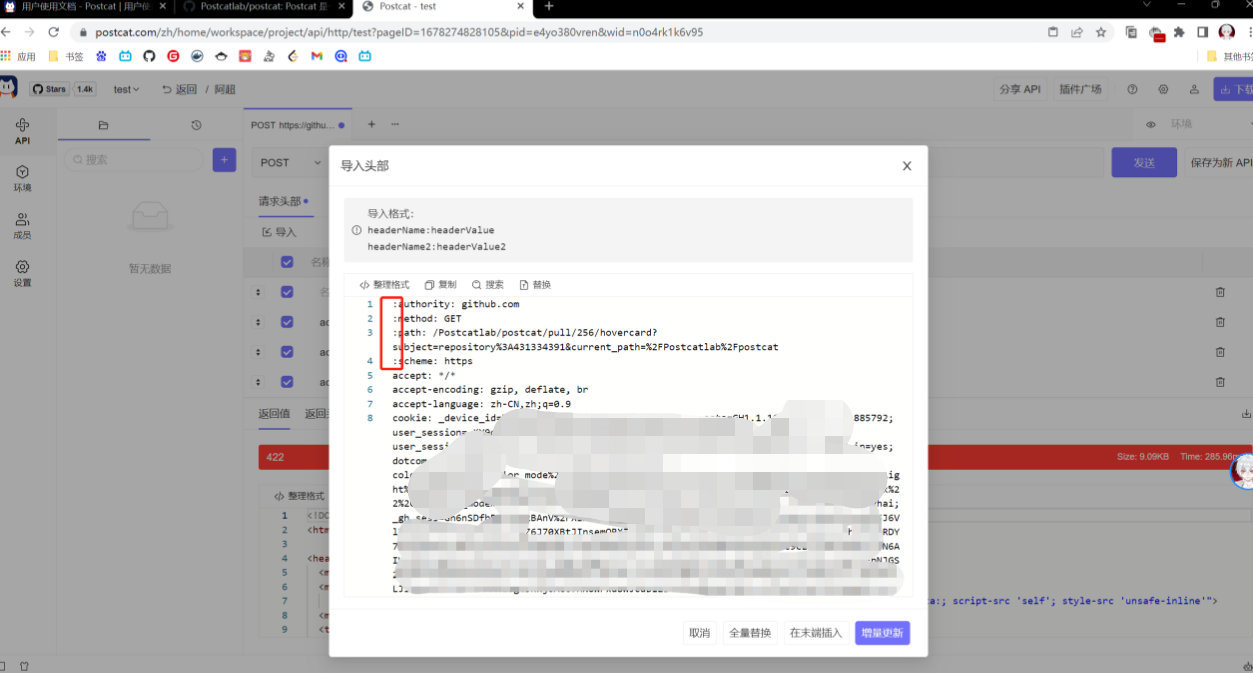
Task: Select the 返回值 response tab
Action: pyautogui.click(x=274, y=413)
